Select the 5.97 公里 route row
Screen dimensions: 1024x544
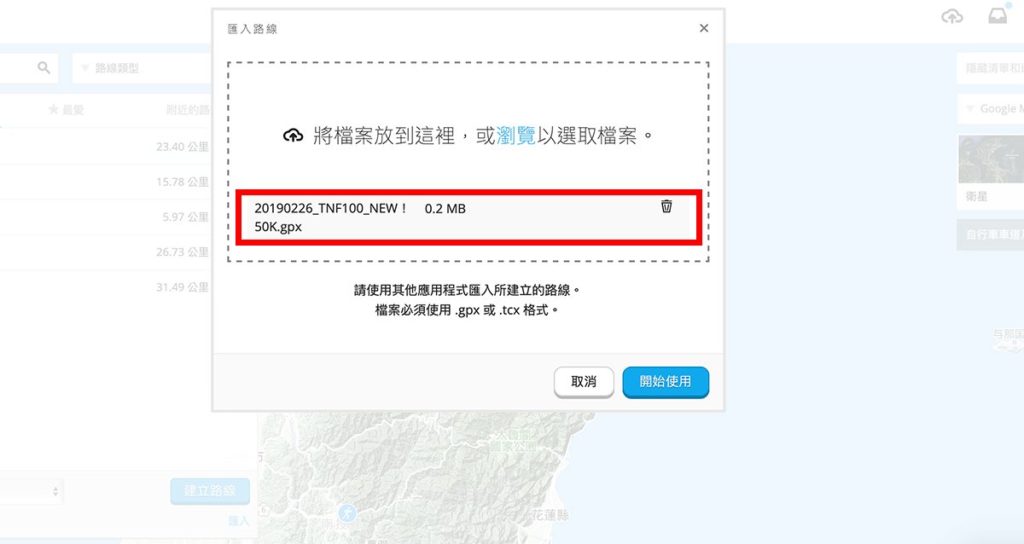[106, 217]
